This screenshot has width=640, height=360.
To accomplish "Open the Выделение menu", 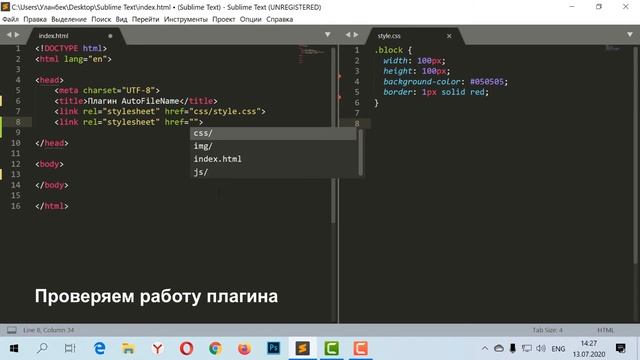I will pyautogui.click(x=69, y=19).
